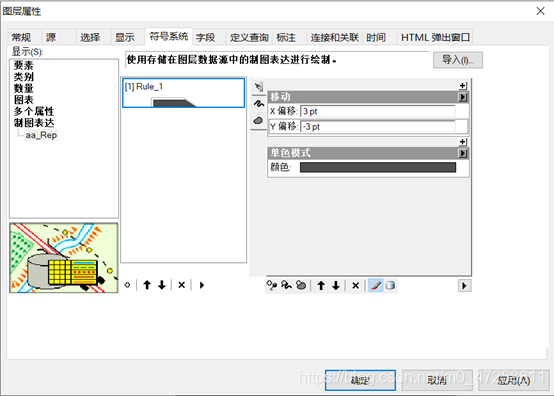The height and width of the screenshot is (396, 554).
Task: Click the 取消 button
Action: point(437,380)
